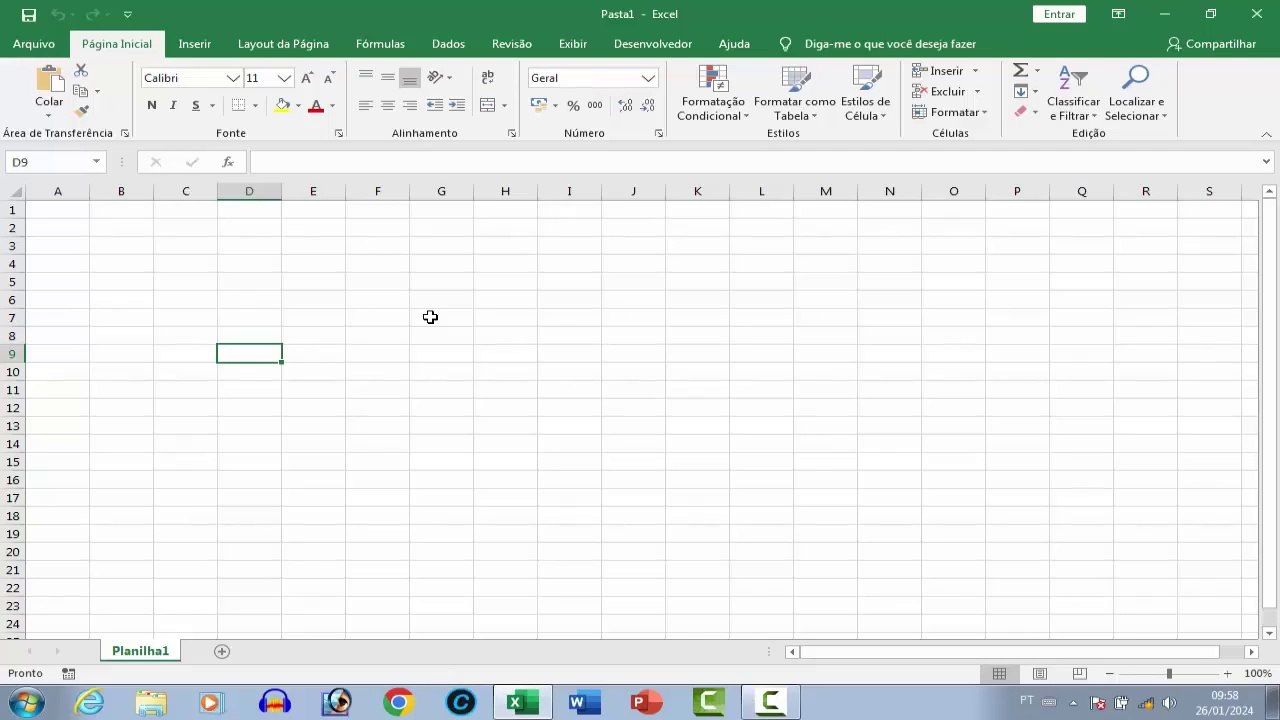Open Chrome from the taskbar
Image resolution: width=1280 pixels, height=720 pixels.
coord(398,702)
